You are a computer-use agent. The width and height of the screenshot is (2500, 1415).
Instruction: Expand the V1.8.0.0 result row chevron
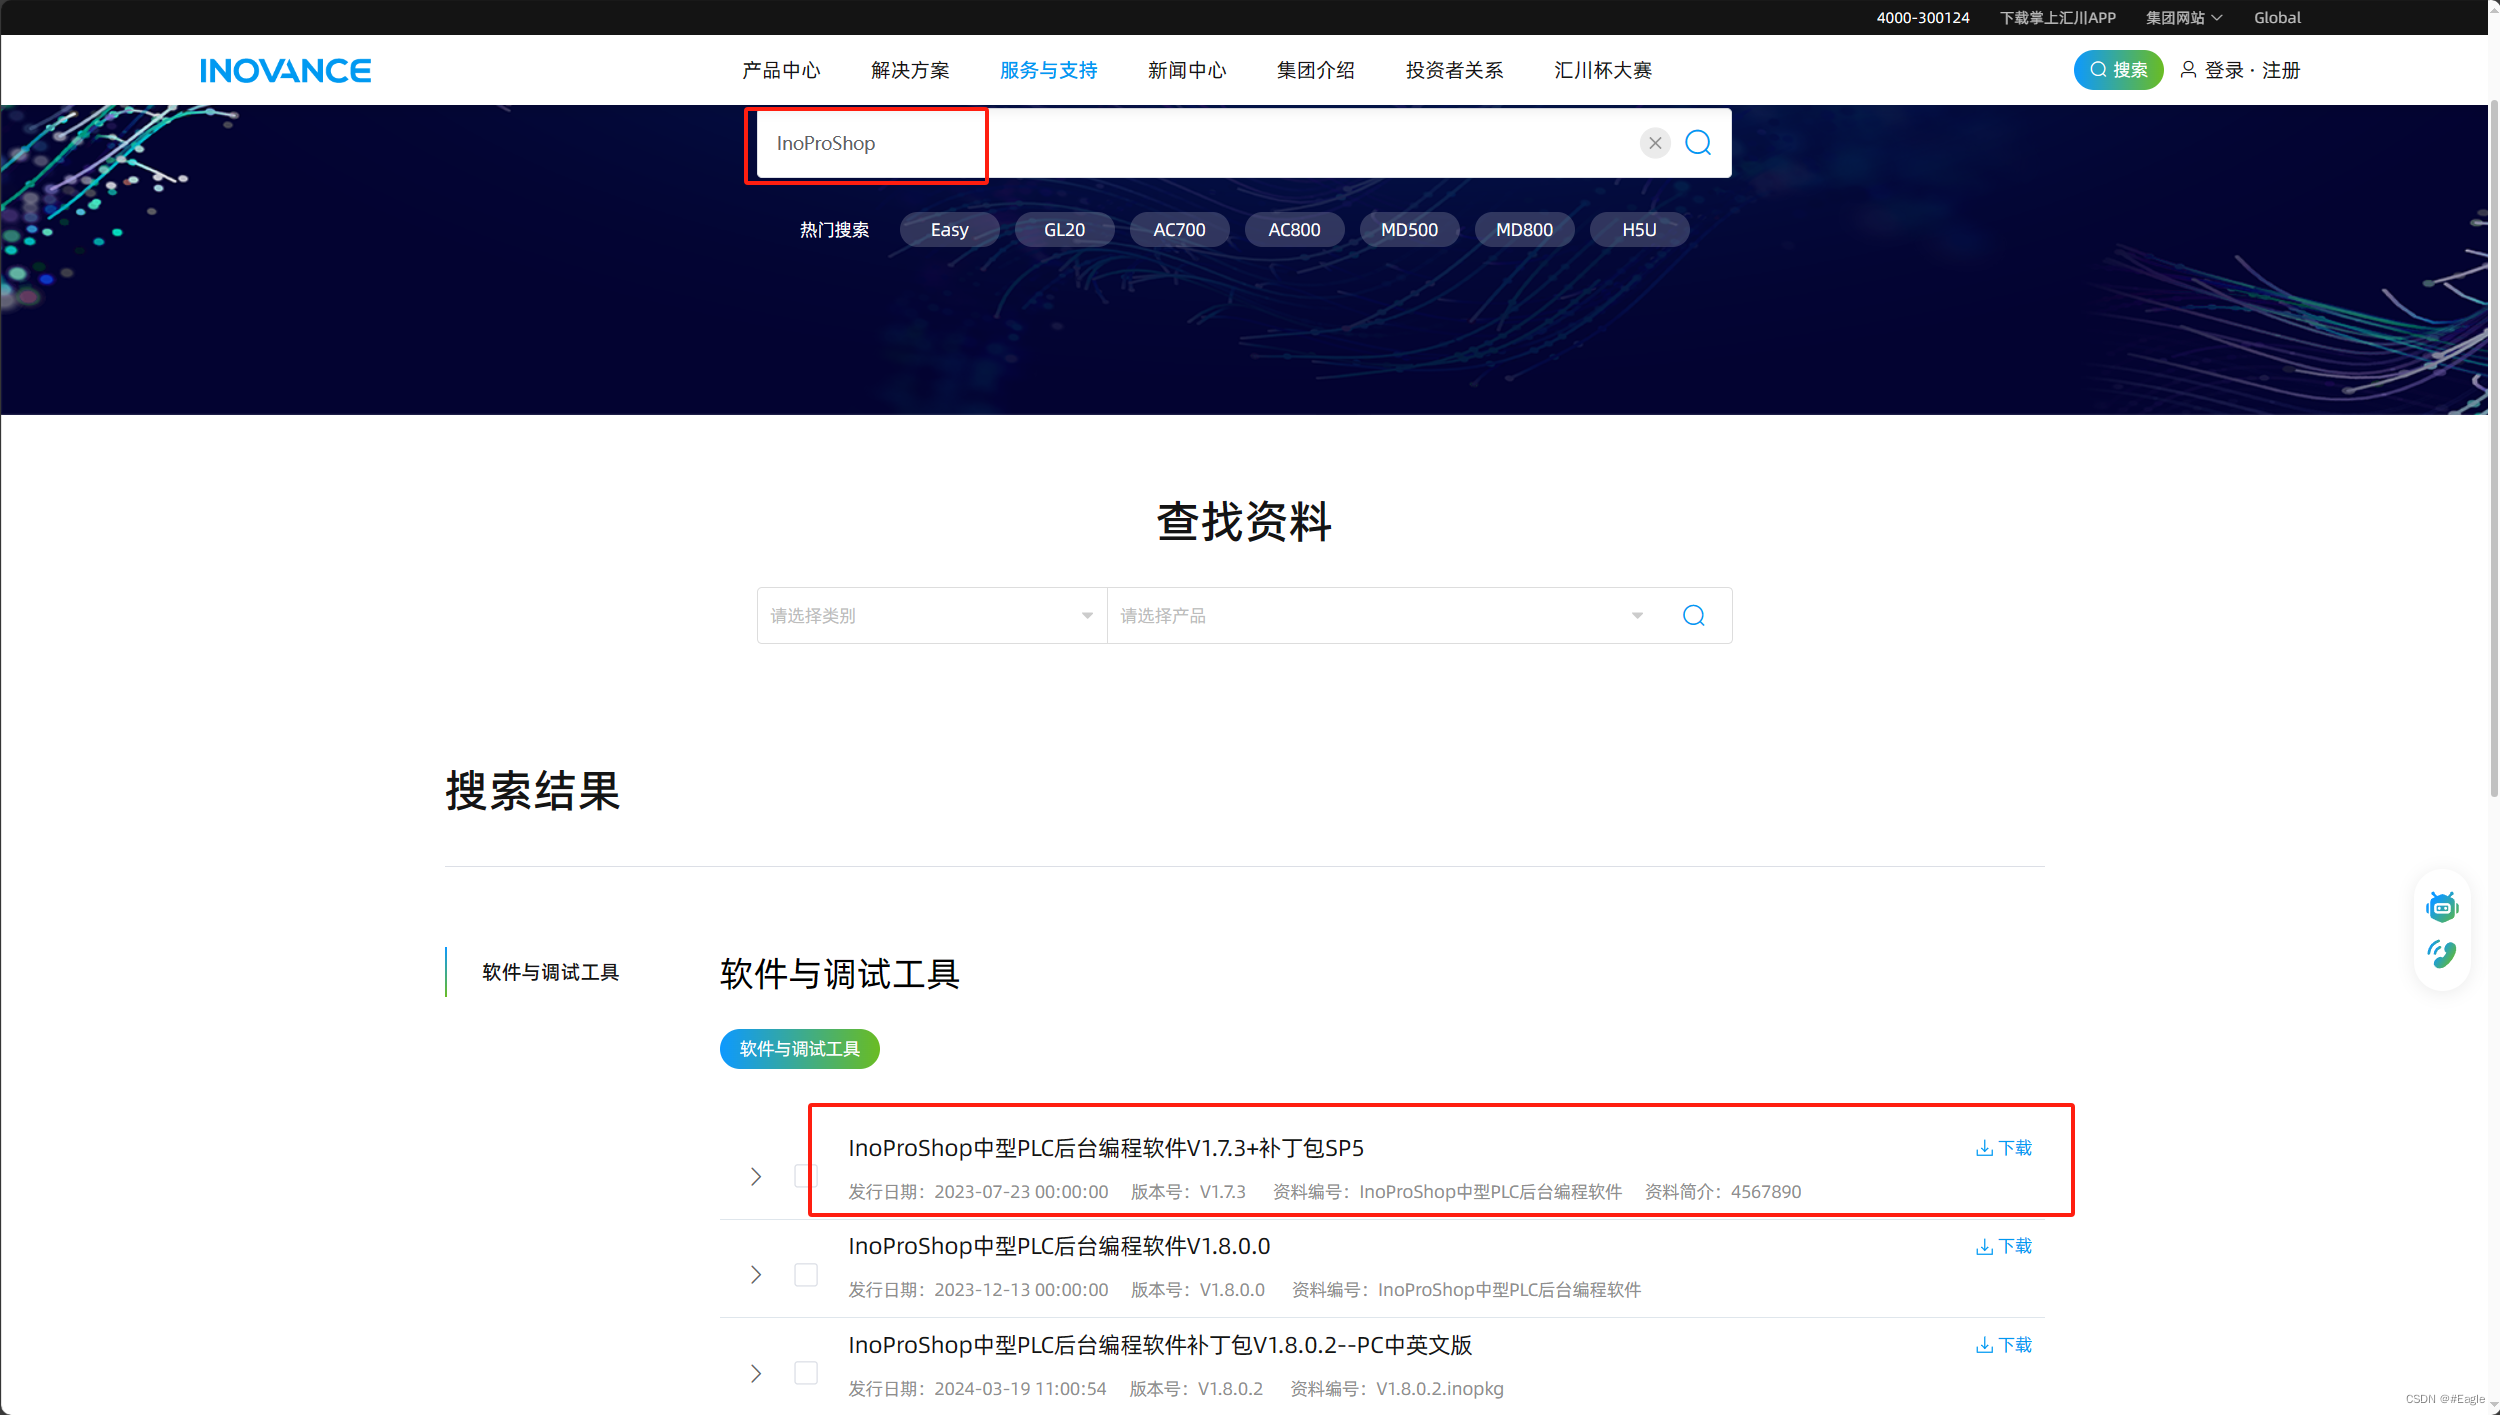[x=756, y=1274]
